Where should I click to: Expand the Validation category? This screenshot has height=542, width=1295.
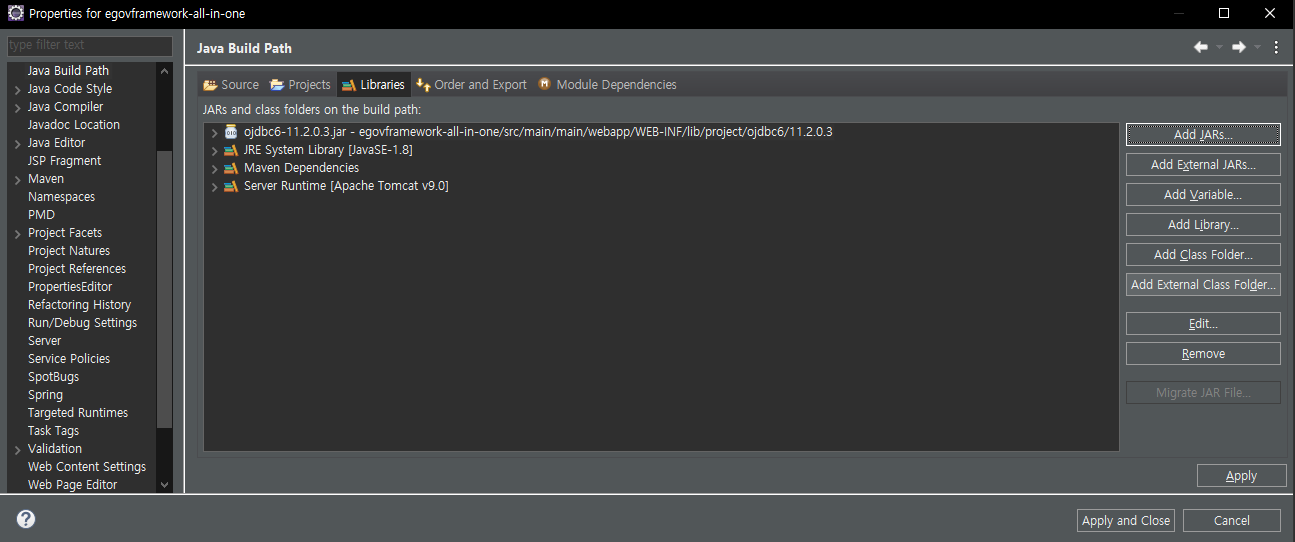(x=18, y=449)
